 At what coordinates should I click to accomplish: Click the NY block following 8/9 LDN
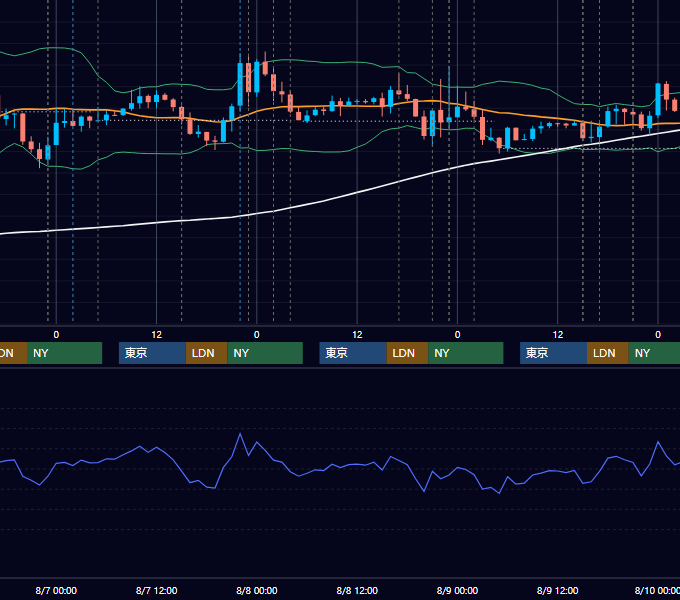point(654,353)
